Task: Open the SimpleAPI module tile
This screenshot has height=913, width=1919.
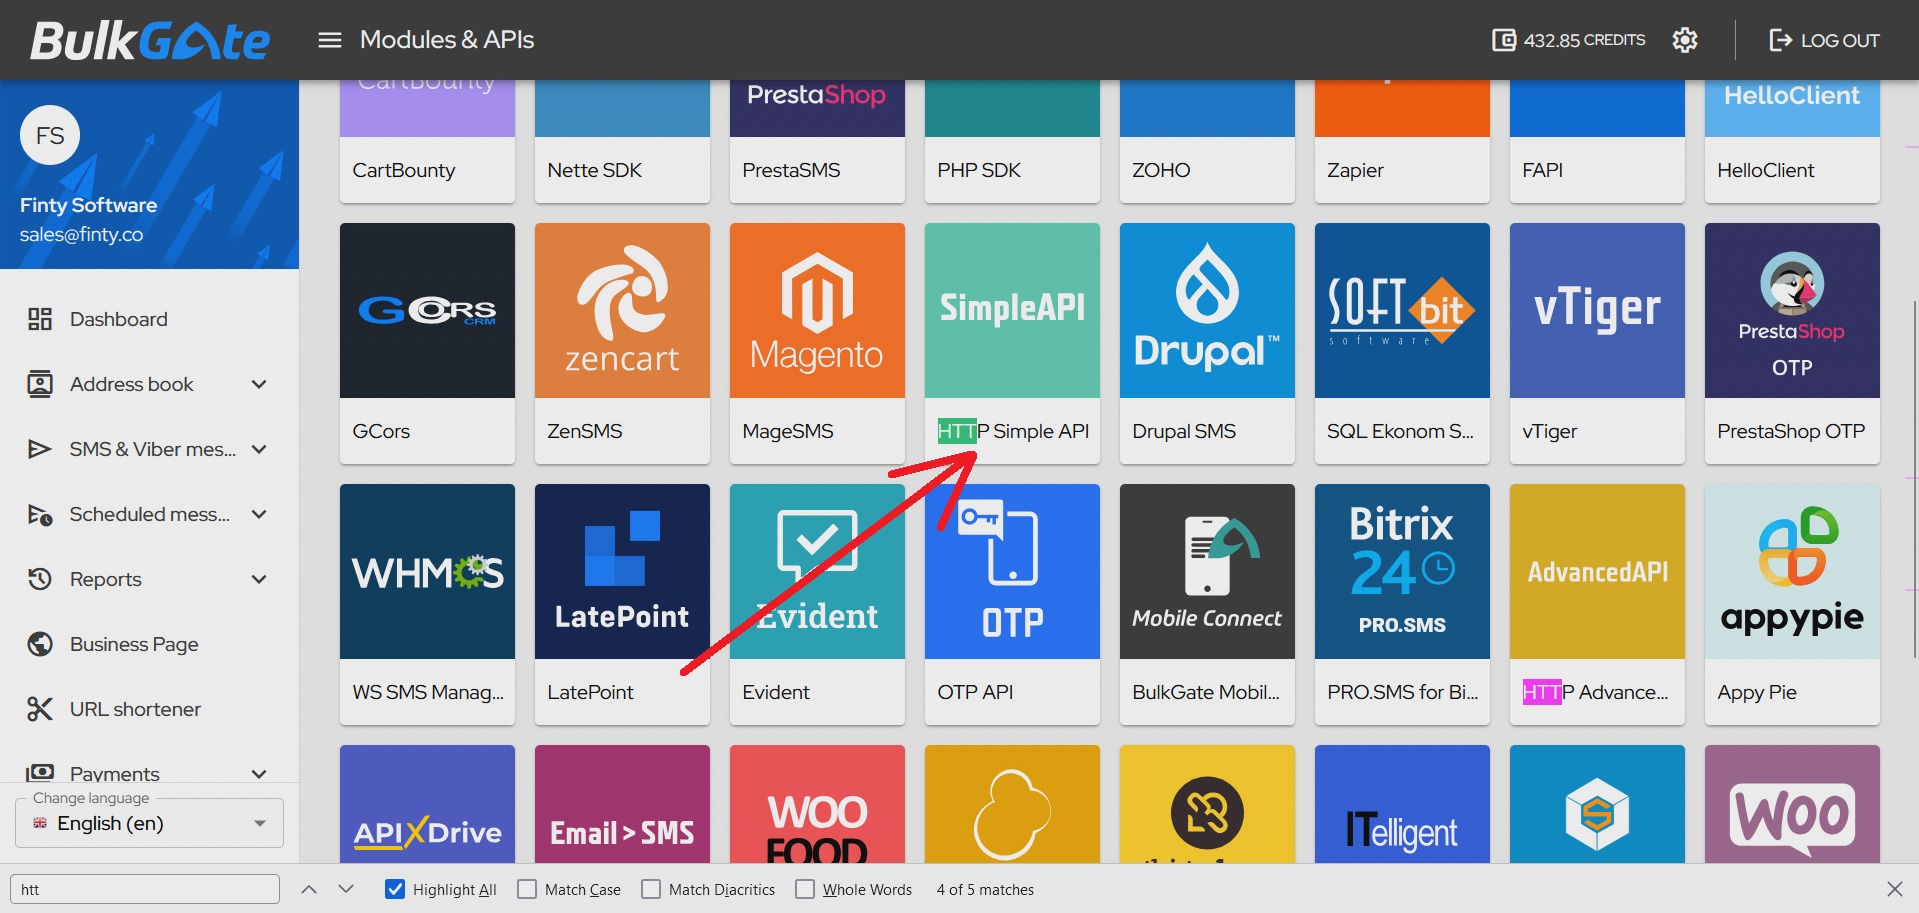Action: 1012,343
